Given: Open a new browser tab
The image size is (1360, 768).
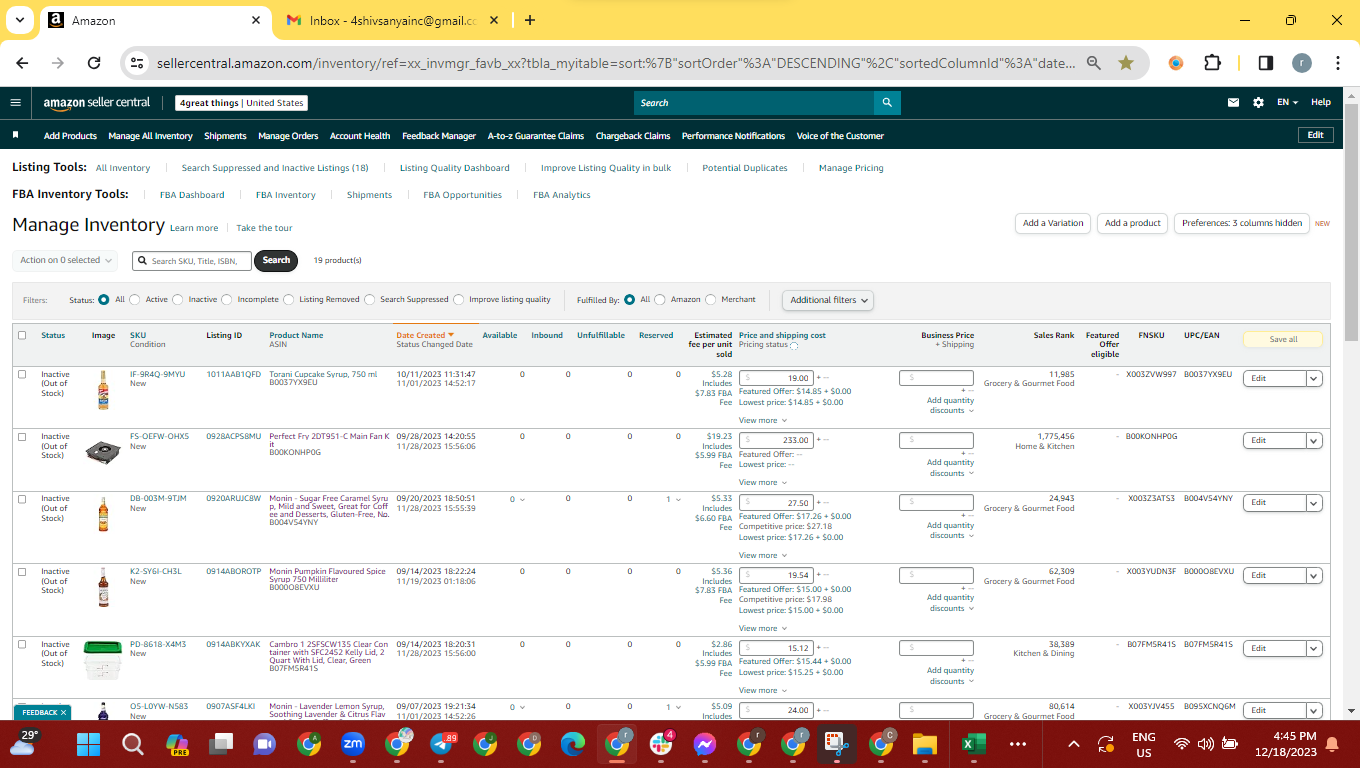Looking at the screenshot, I should point(530,20).
